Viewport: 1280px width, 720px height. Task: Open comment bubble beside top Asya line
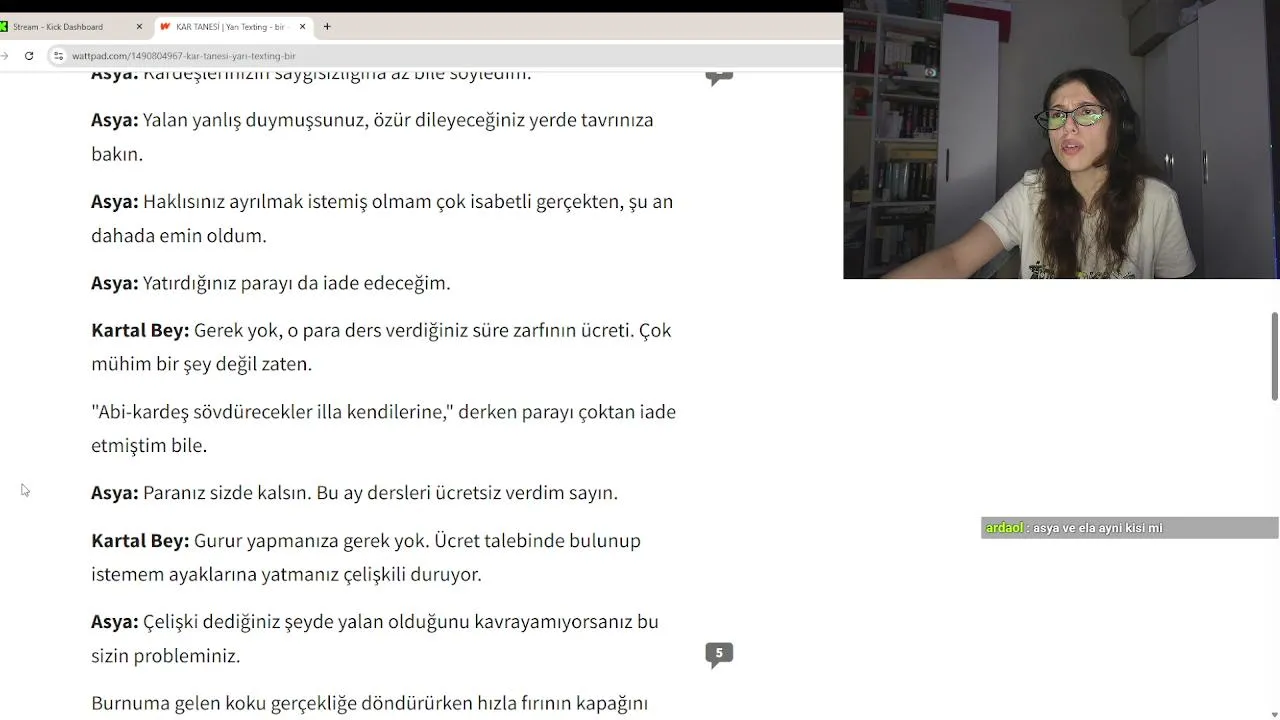click(x=718, y=77)
